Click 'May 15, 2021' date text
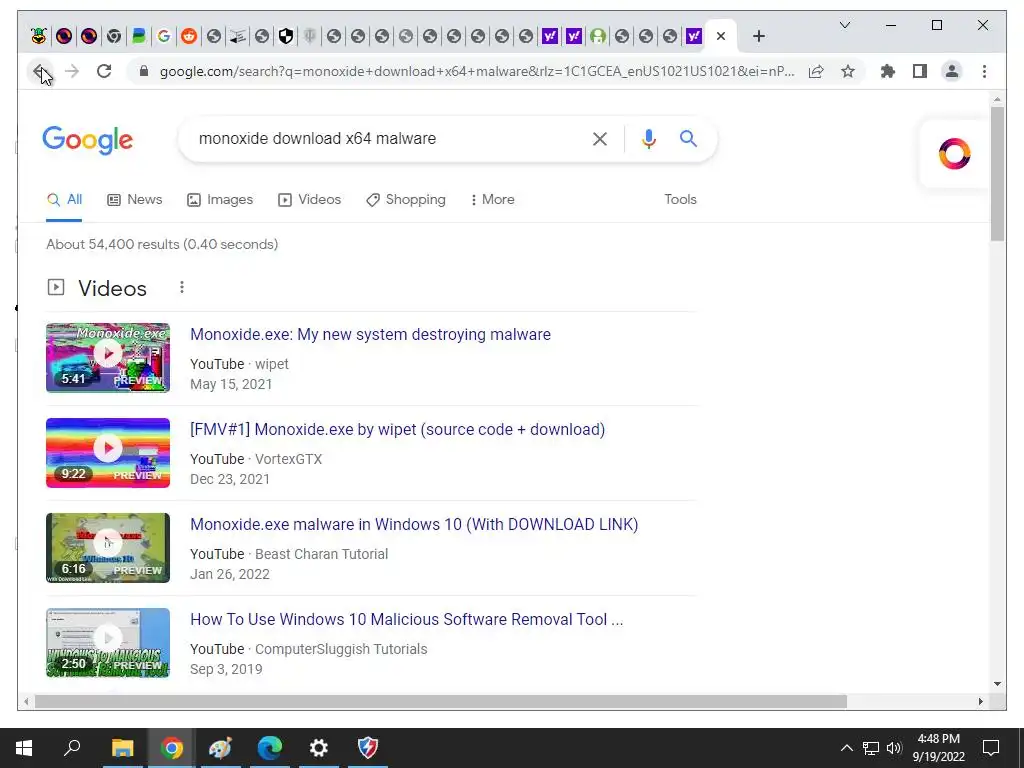This screenshot has width=1024, height=768. [x=231, y=384]
